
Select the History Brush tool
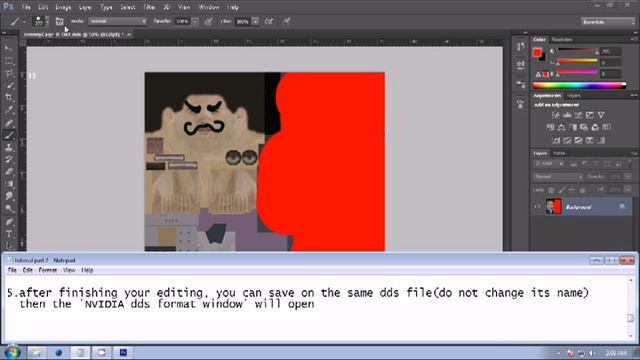point(9,160)
